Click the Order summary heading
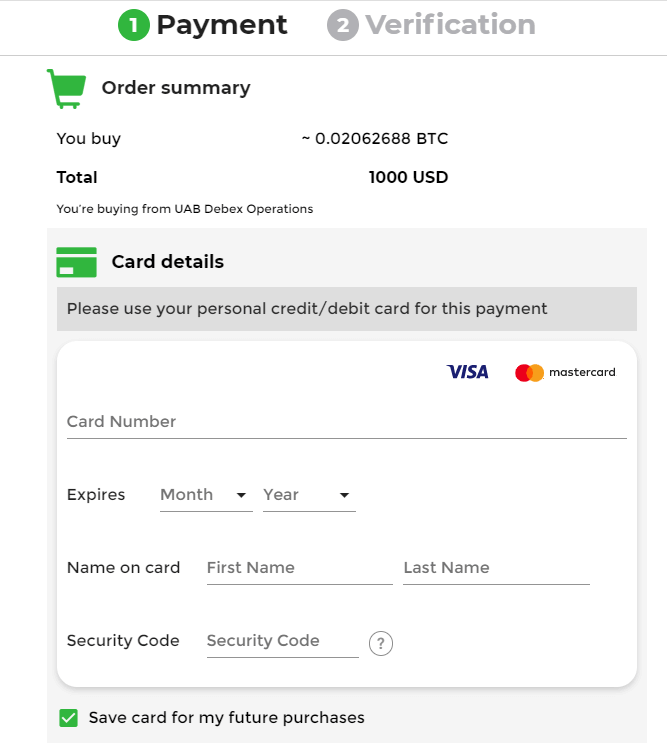The height and width of the screenshot is (743, 667). tap(176, 88)
